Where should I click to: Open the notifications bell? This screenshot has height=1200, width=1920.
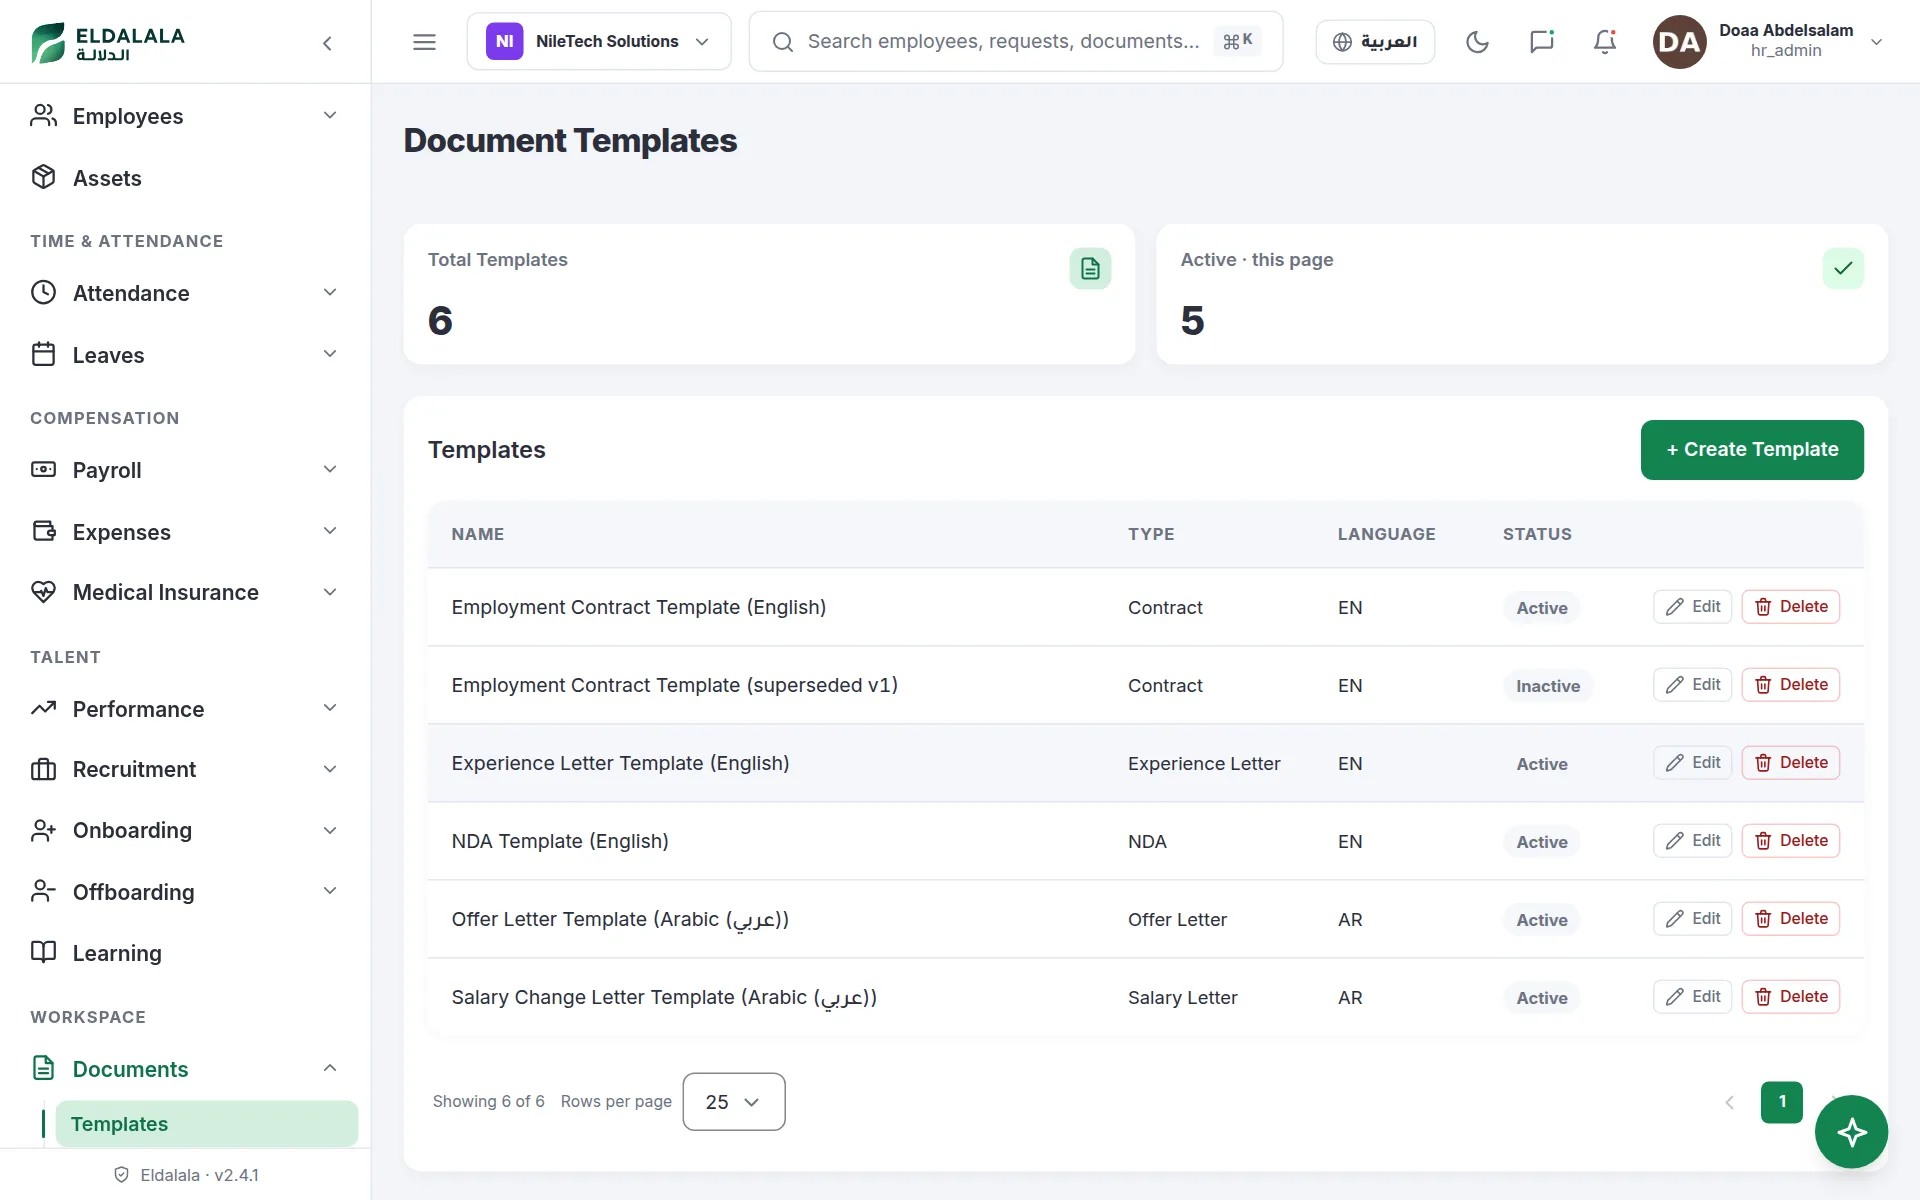[1605, 42]
